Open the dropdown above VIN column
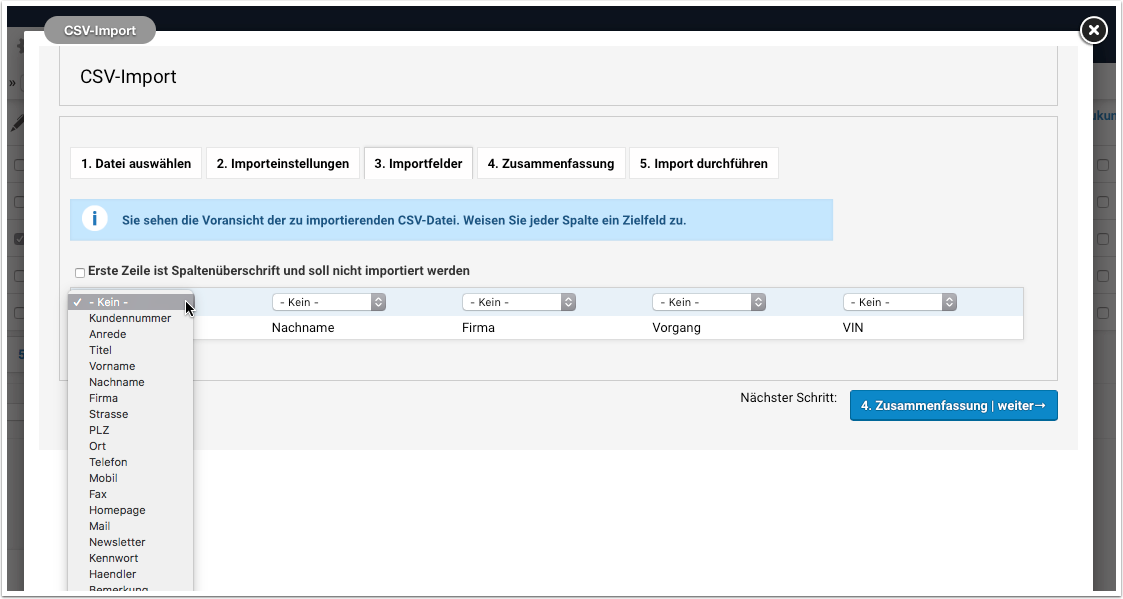This screenshot has width=1123, height=599. point(900,302)
